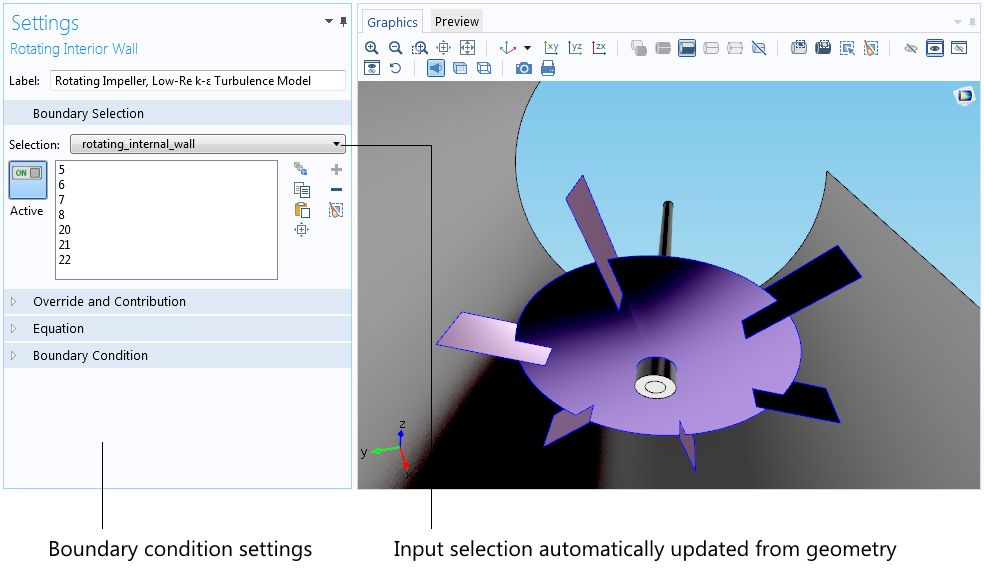Switch to the Preview tab

tap(457, 21)
